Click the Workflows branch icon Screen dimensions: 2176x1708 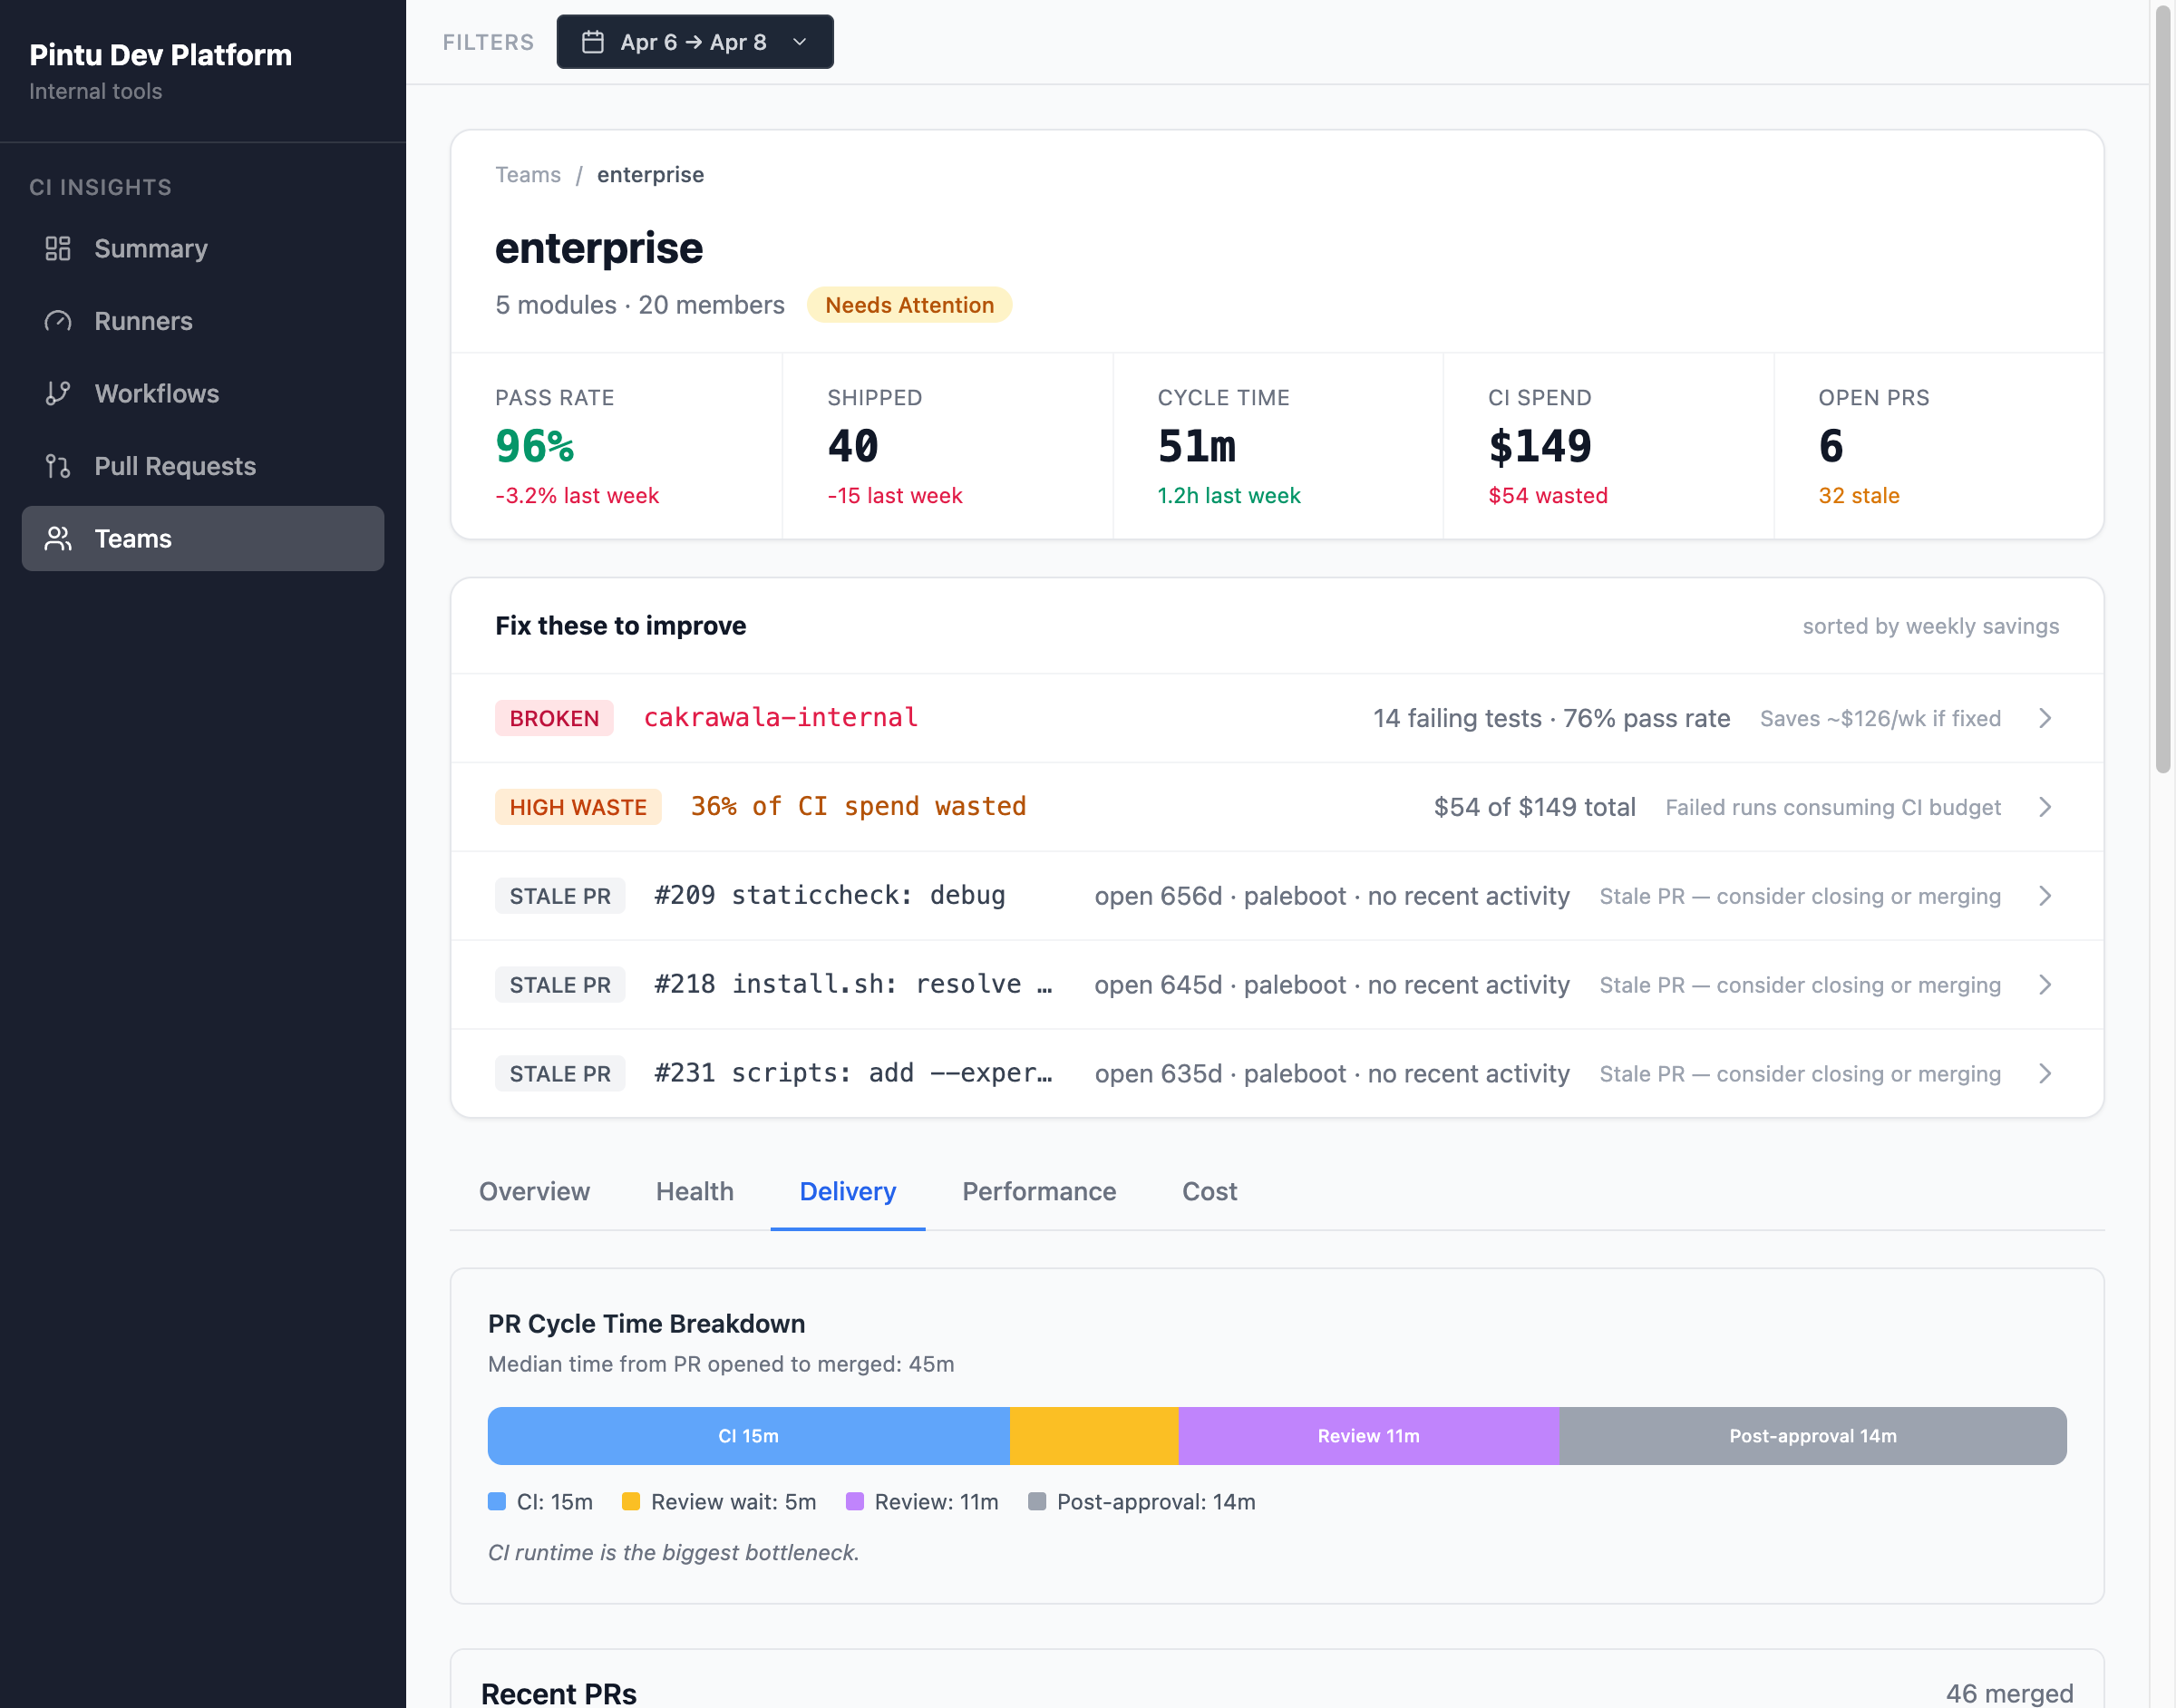pos(58,393)
